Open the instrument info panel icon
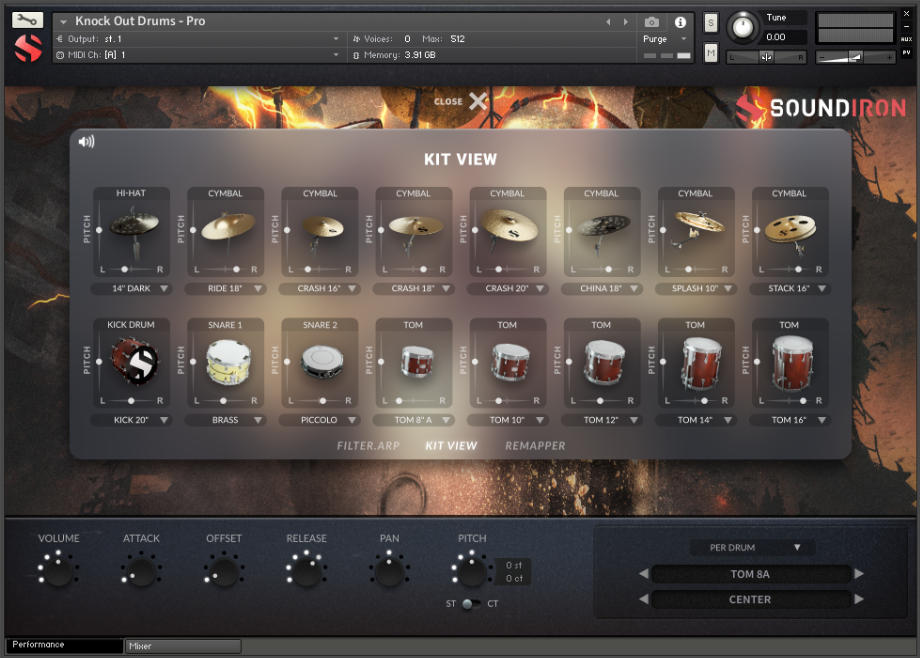Screen dimensions: 920x658 coord(681,22)
